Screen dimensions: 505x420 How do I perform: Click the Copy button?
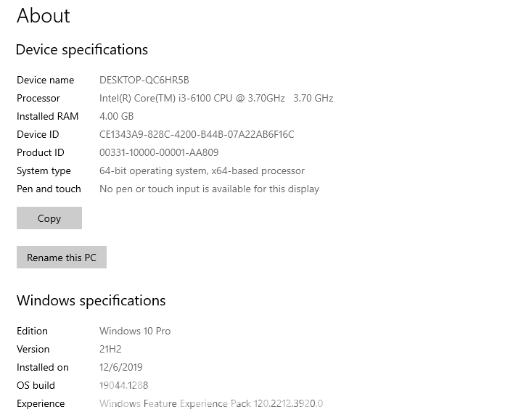pyautogui.click(x=49, y=218)
